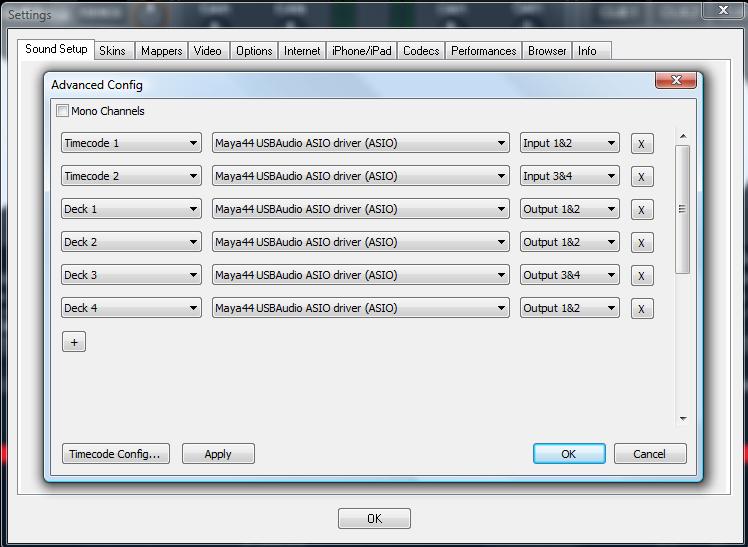This screenshot has width=748, height=547.
Task: Click the scroll down arrow in channel list
Action: click(x=683, y=419)
